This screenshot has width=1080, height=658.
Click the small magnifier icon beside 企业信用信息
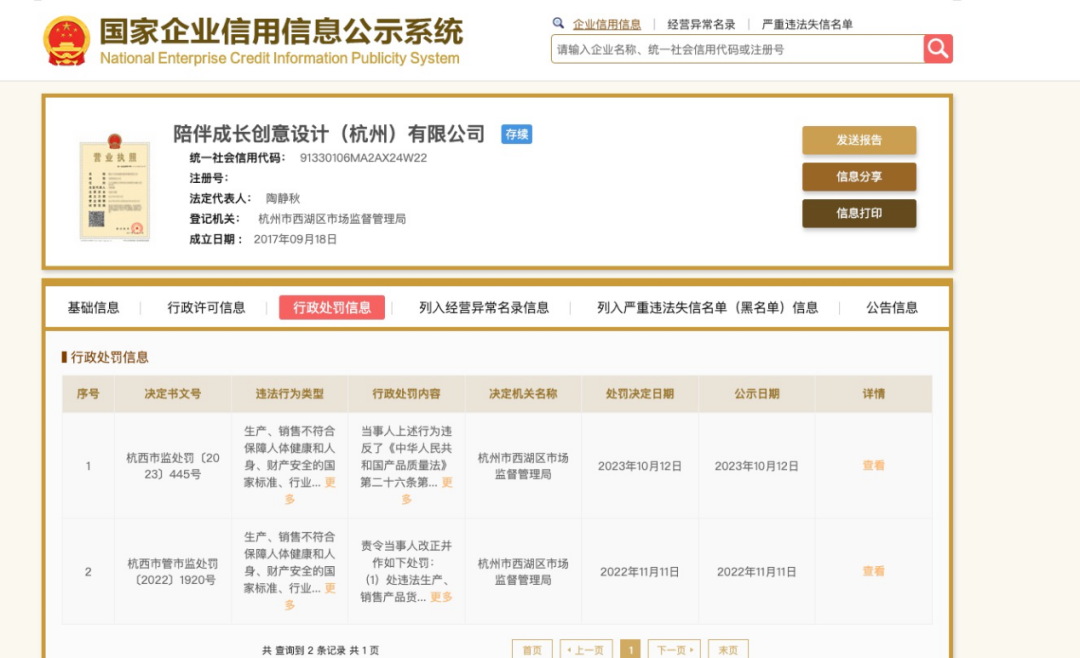coord(558,24)
